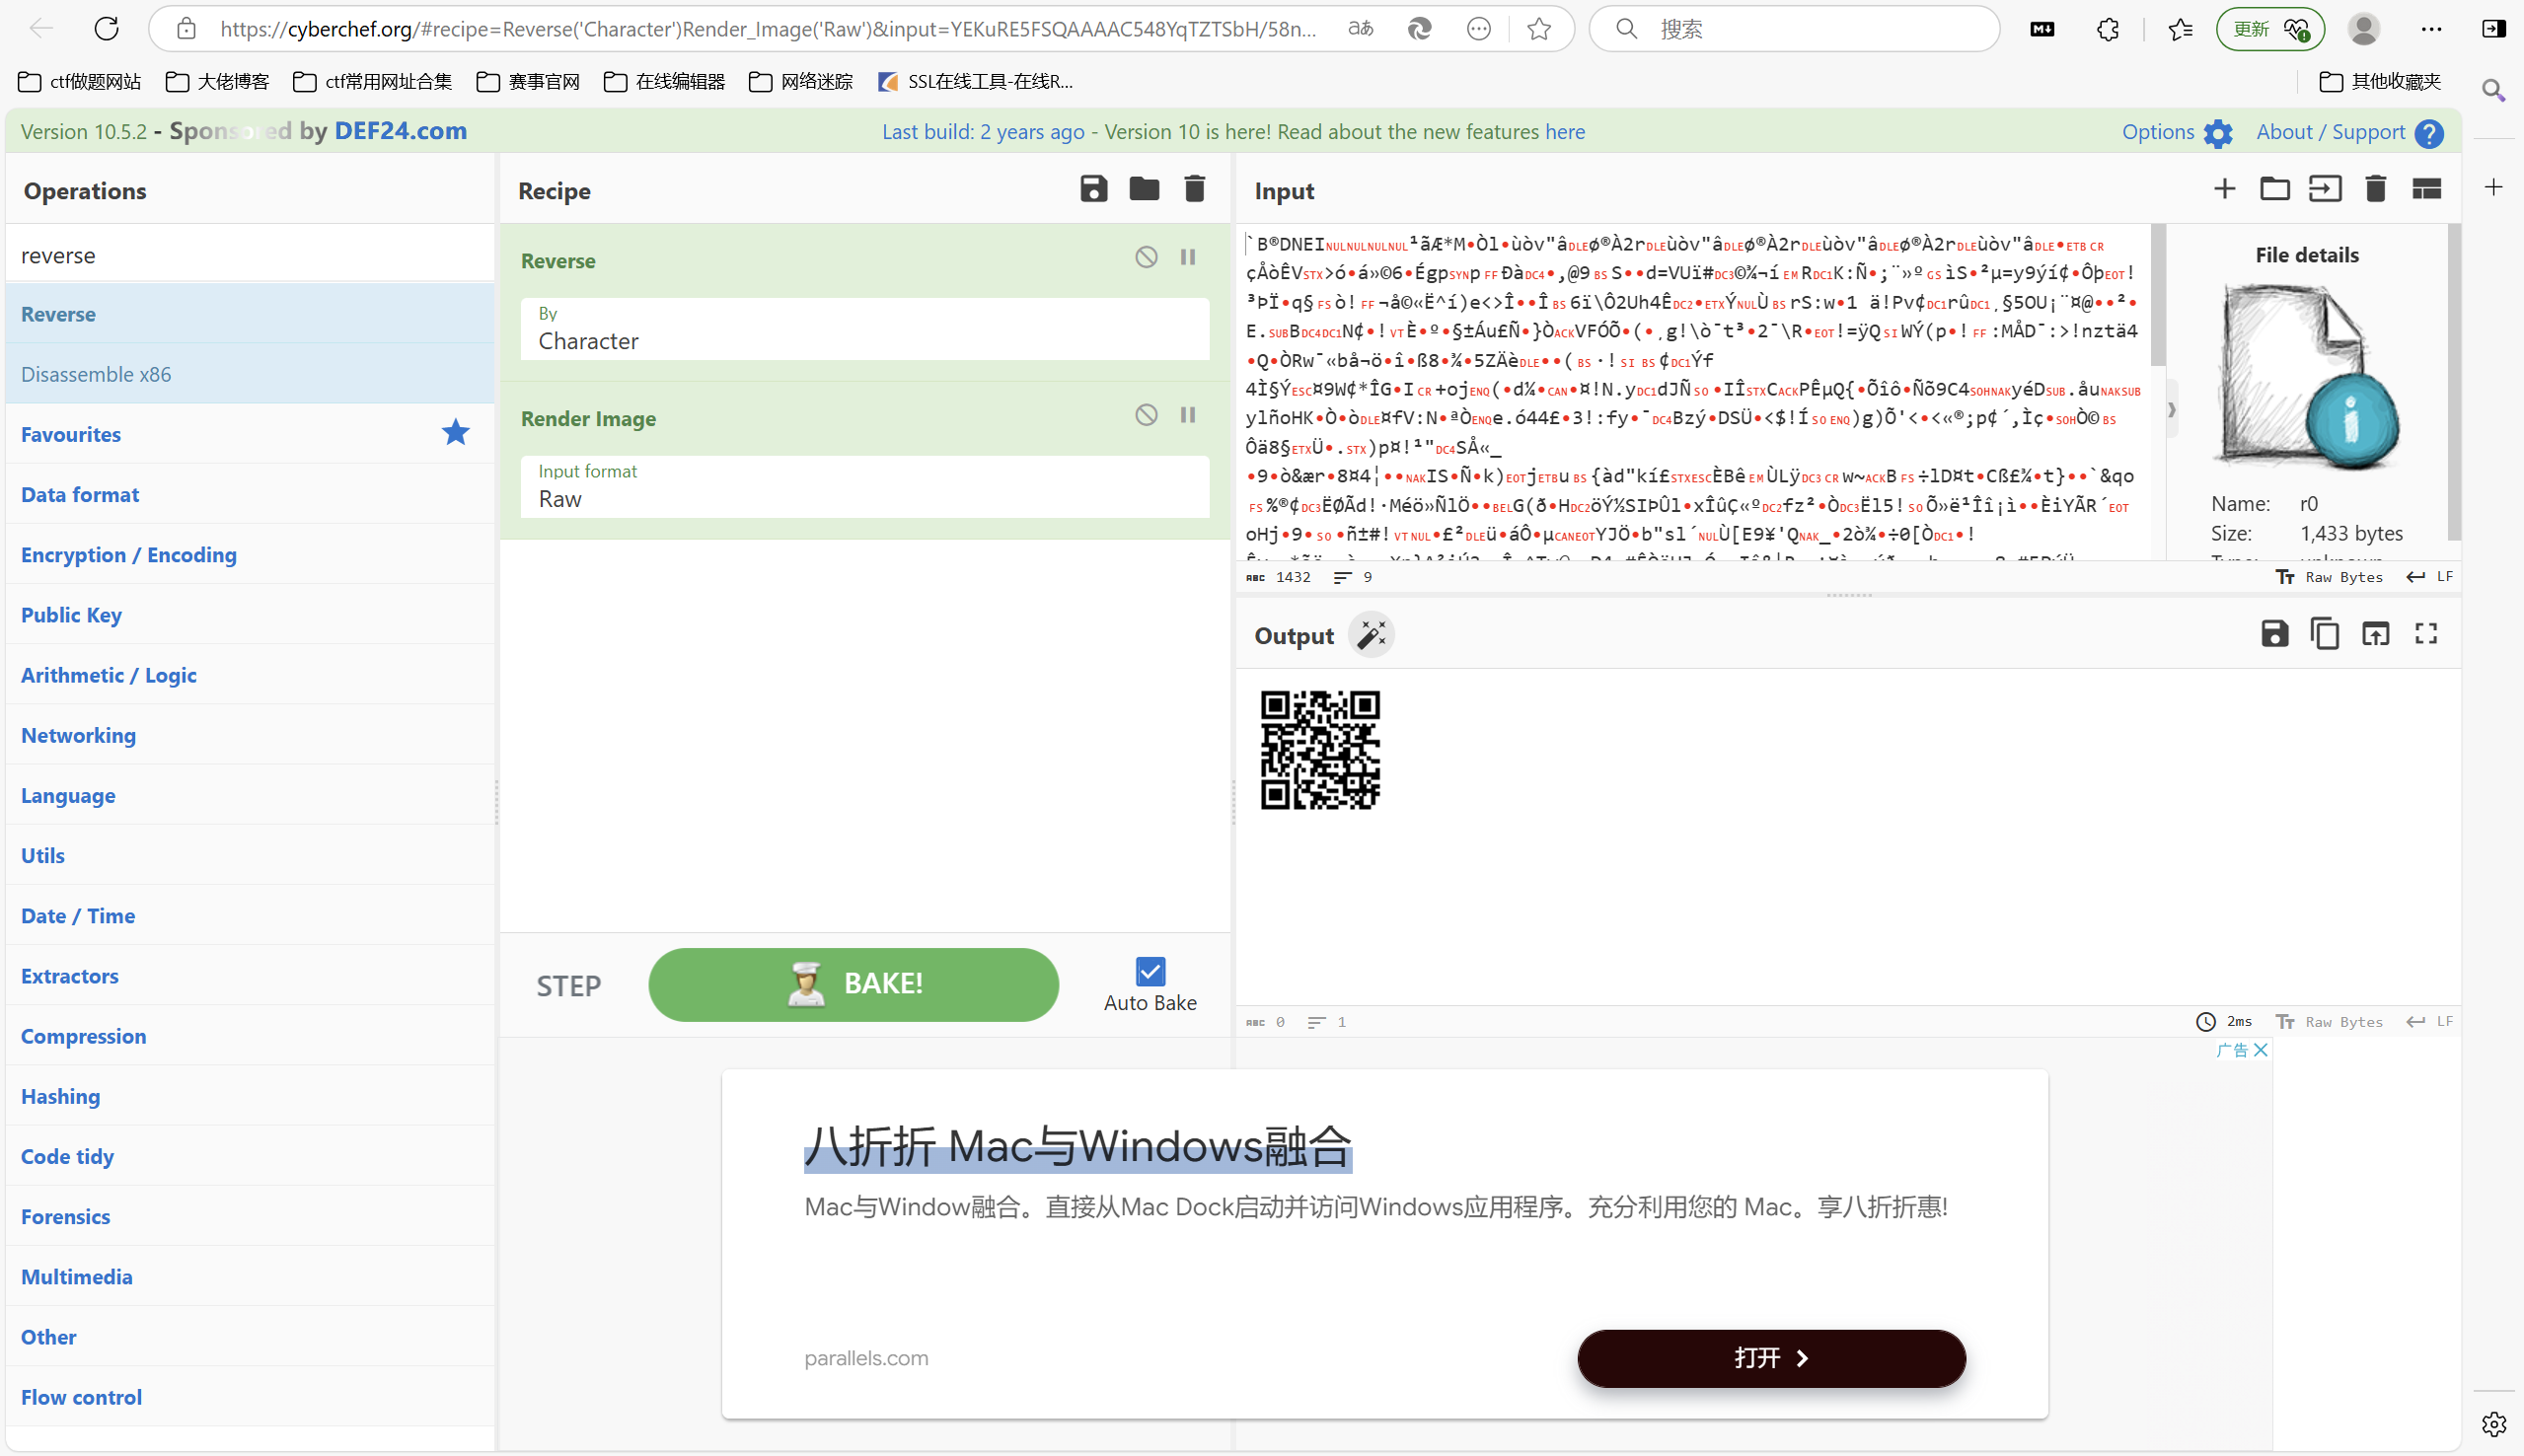Open folder as input icon
Screen dimensions: 2524x1456
(2274, 189)
